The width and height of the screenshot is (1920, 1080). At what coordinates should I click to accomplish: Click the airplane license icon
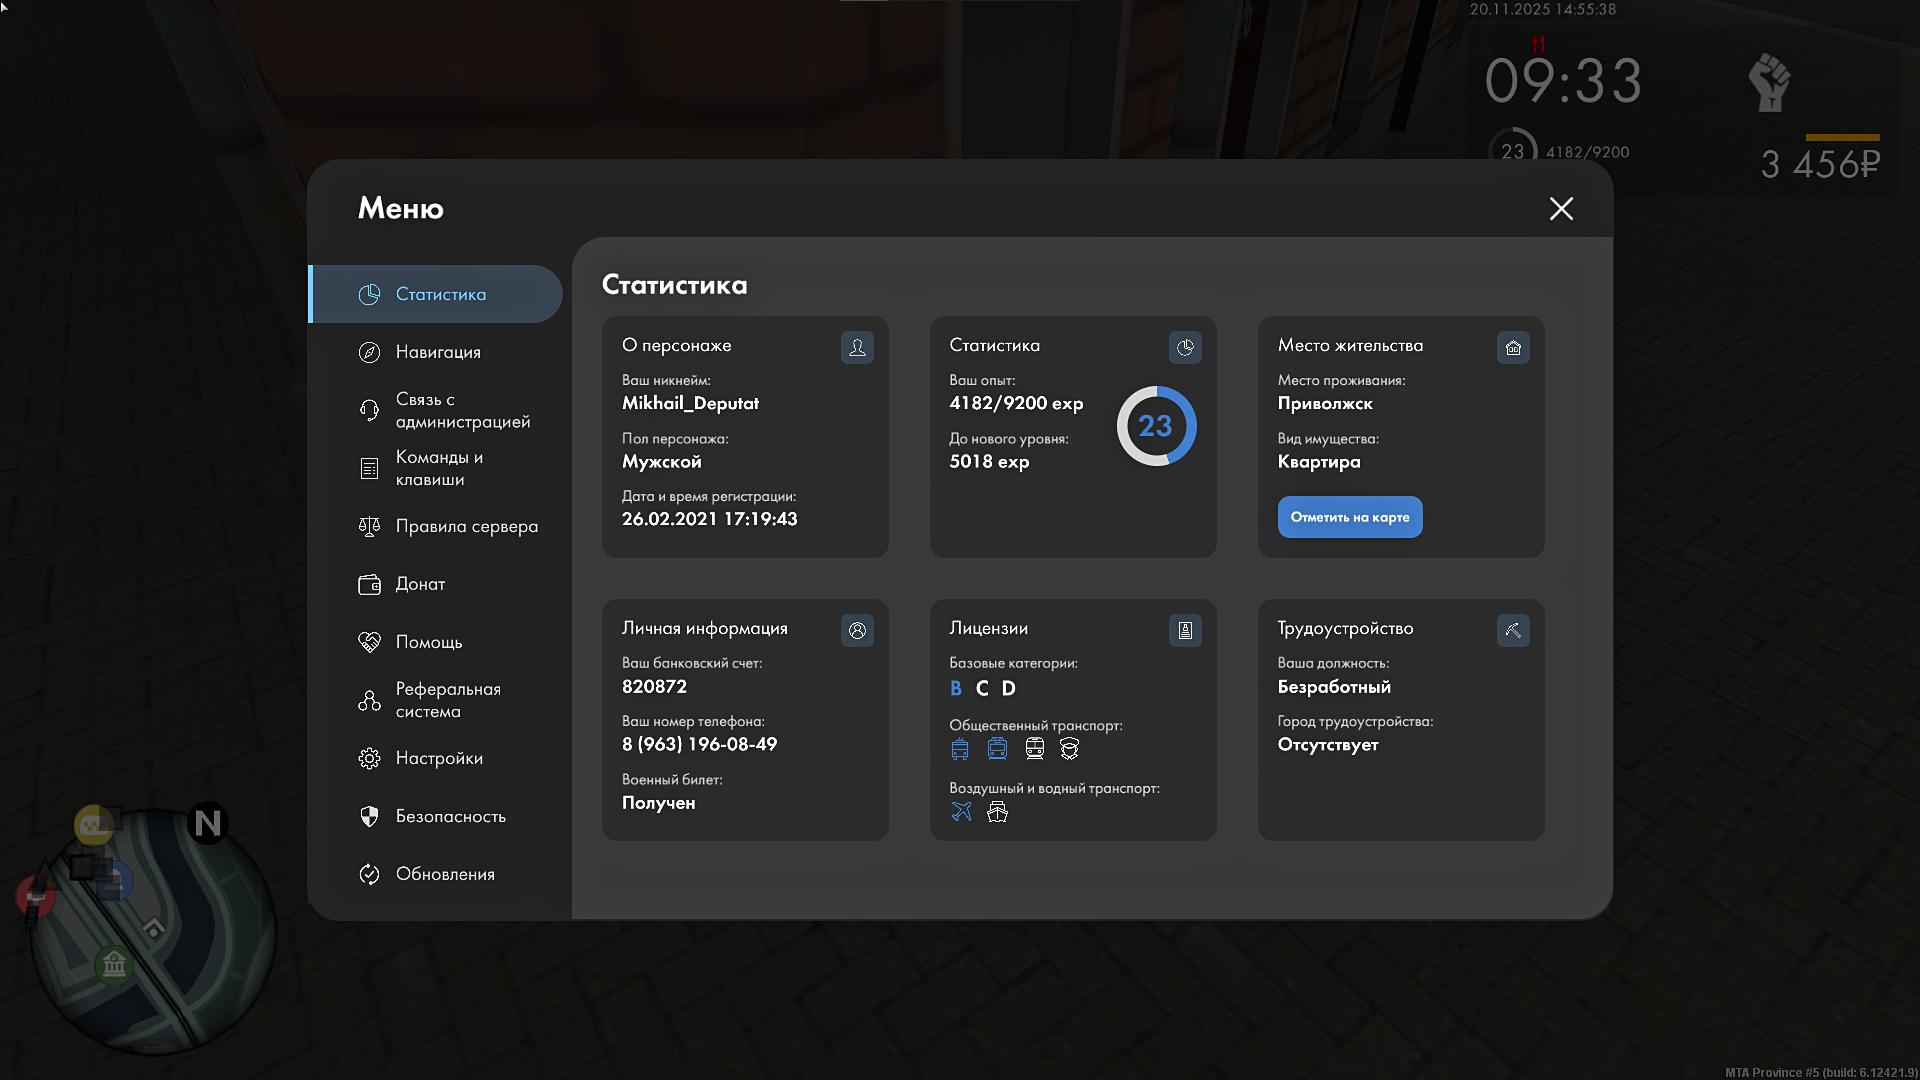click(x=961, y=811)
